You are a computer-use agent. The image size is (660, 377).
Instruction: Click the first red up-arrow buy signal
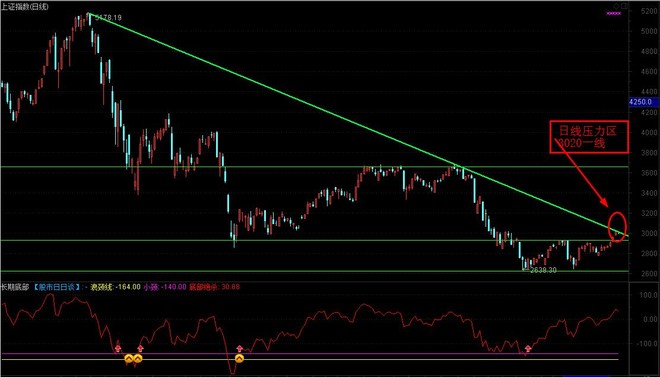(x=118, y=348)
